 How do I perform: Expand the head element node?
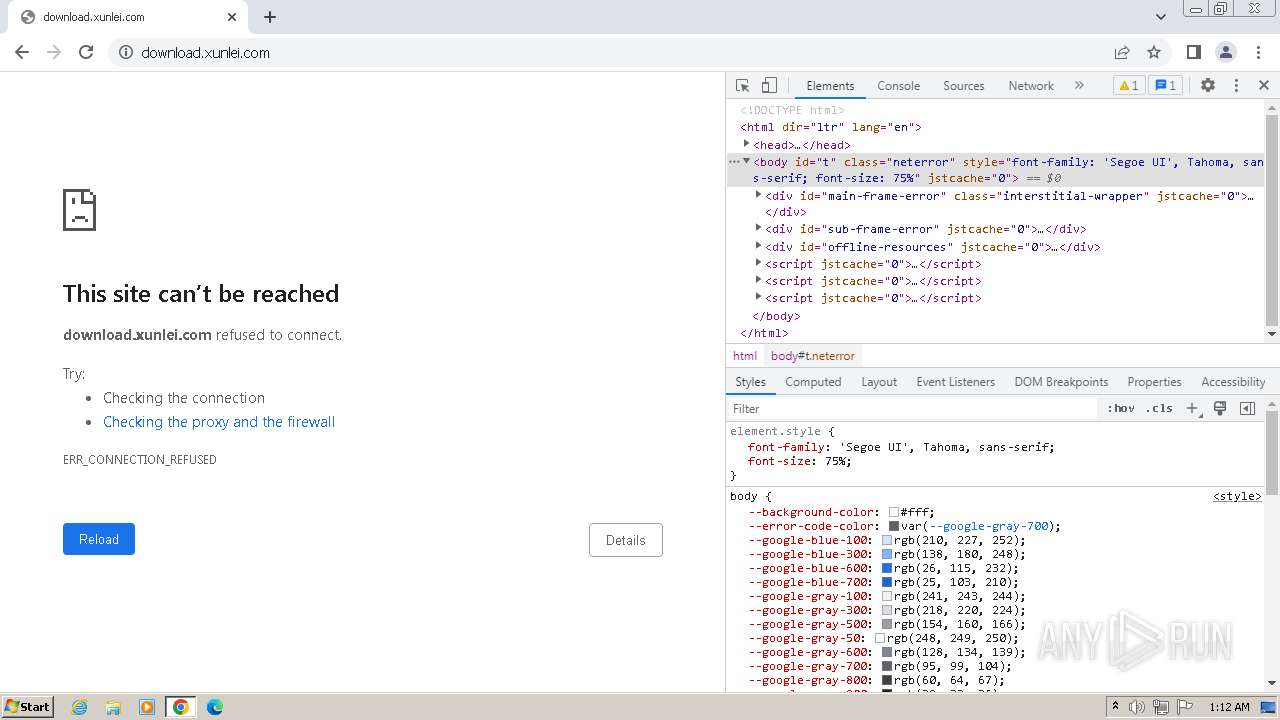coord(746,144)
